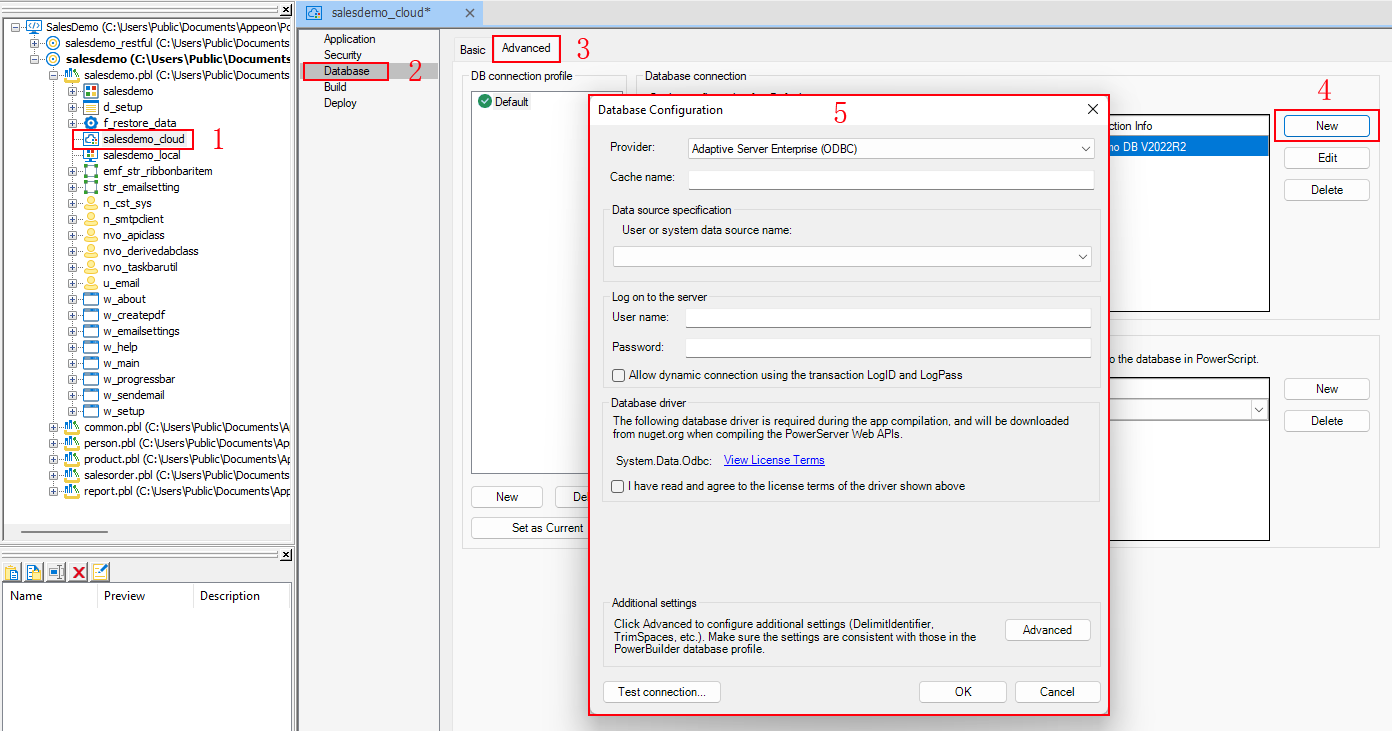Click the red X delete clip icon
The width and height of the screenshot is (1392, 731).
(x=78, y=572)
